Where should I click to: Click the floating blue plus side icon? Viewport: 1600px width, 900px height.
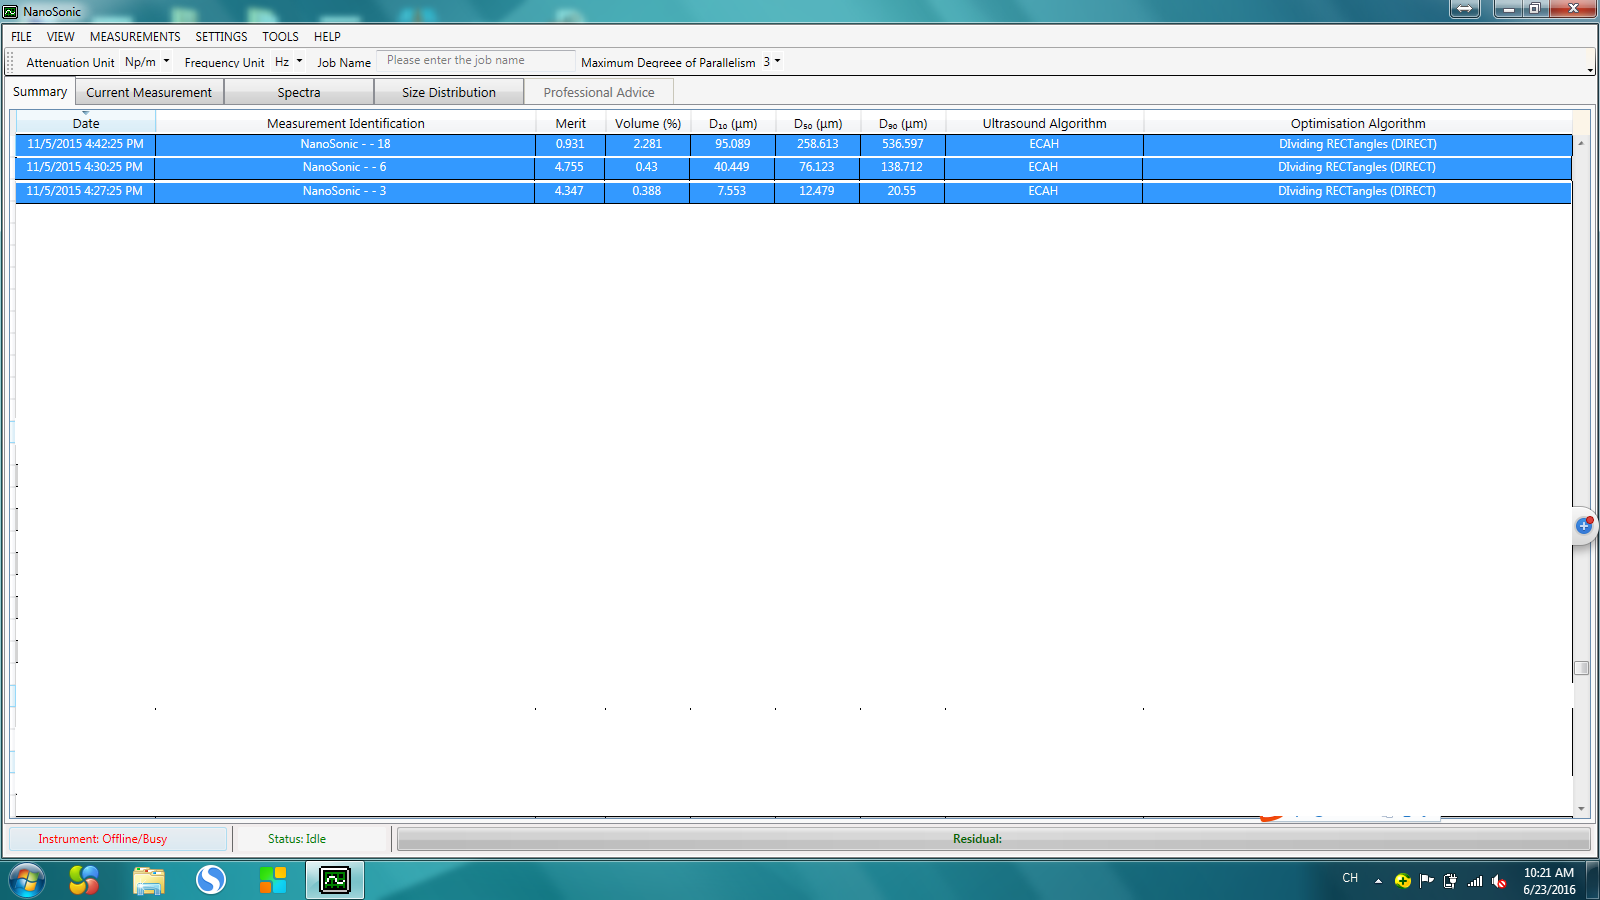point(1584,525)
